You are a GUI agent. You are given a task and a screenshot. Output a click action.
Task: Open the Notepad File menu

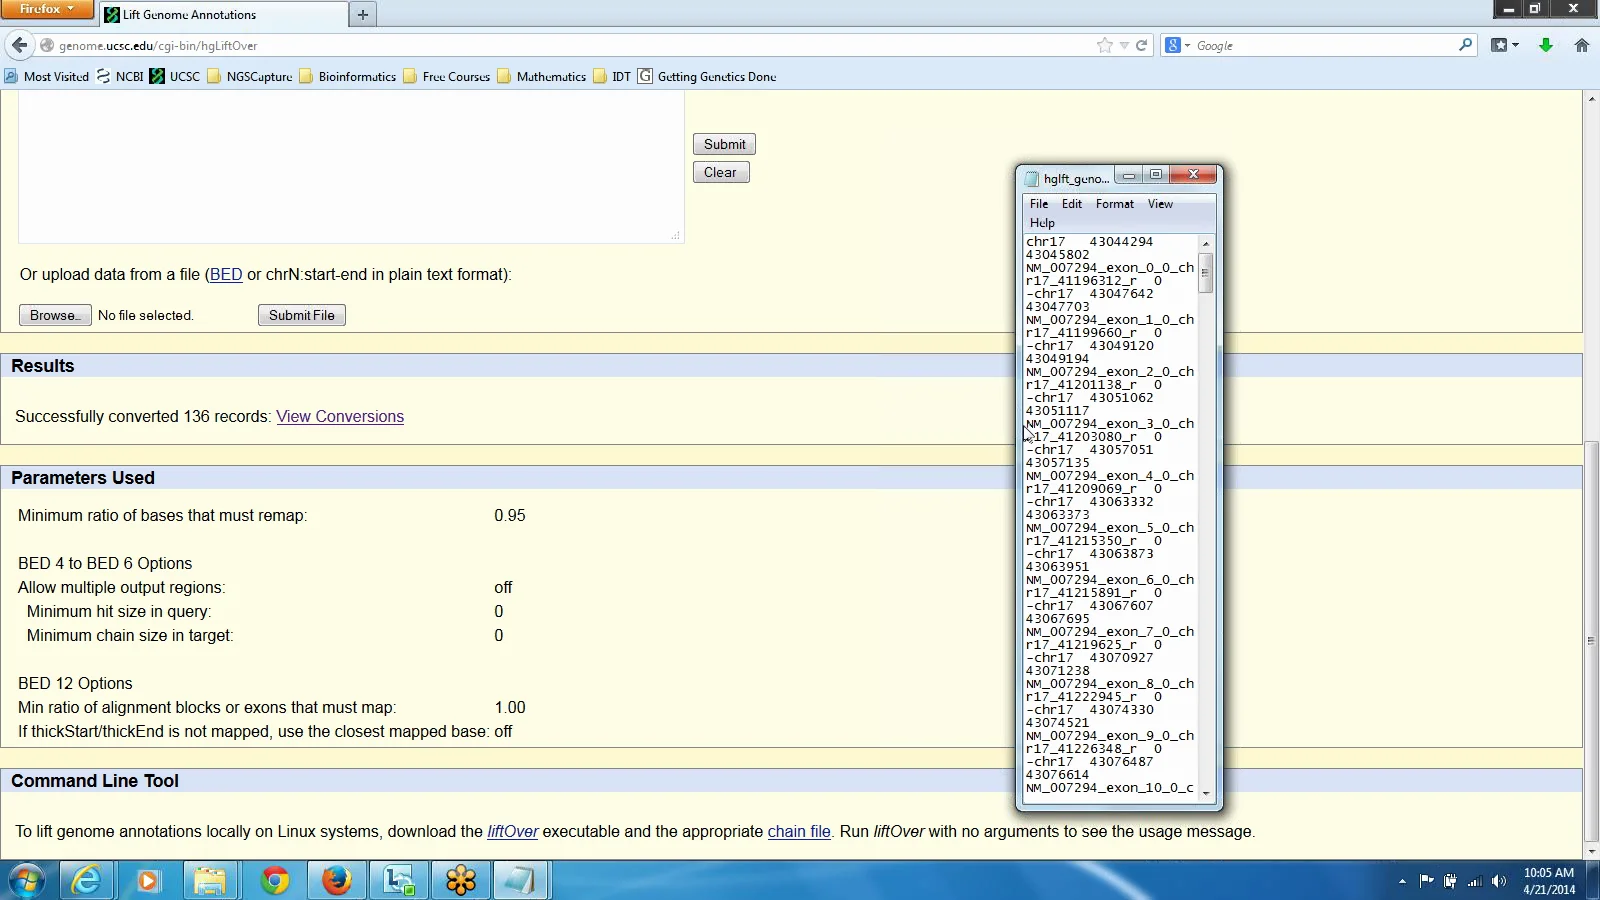(1038, 204)
